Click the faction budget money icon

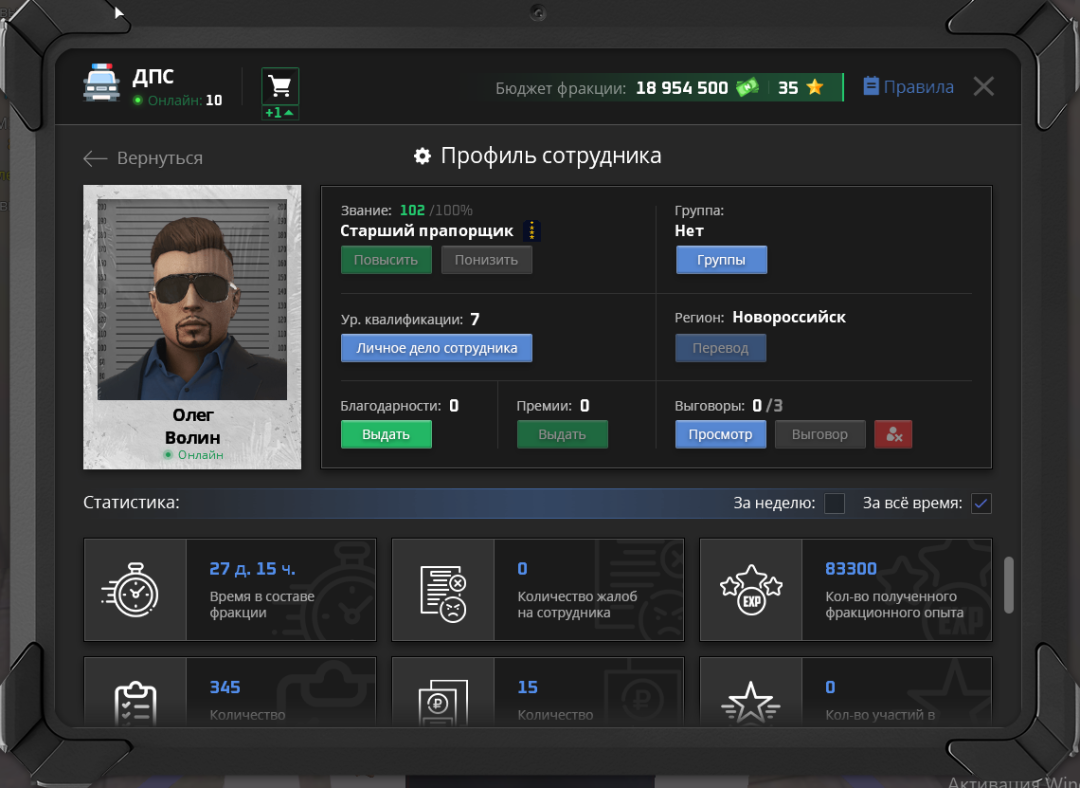(x=747, y=88)
